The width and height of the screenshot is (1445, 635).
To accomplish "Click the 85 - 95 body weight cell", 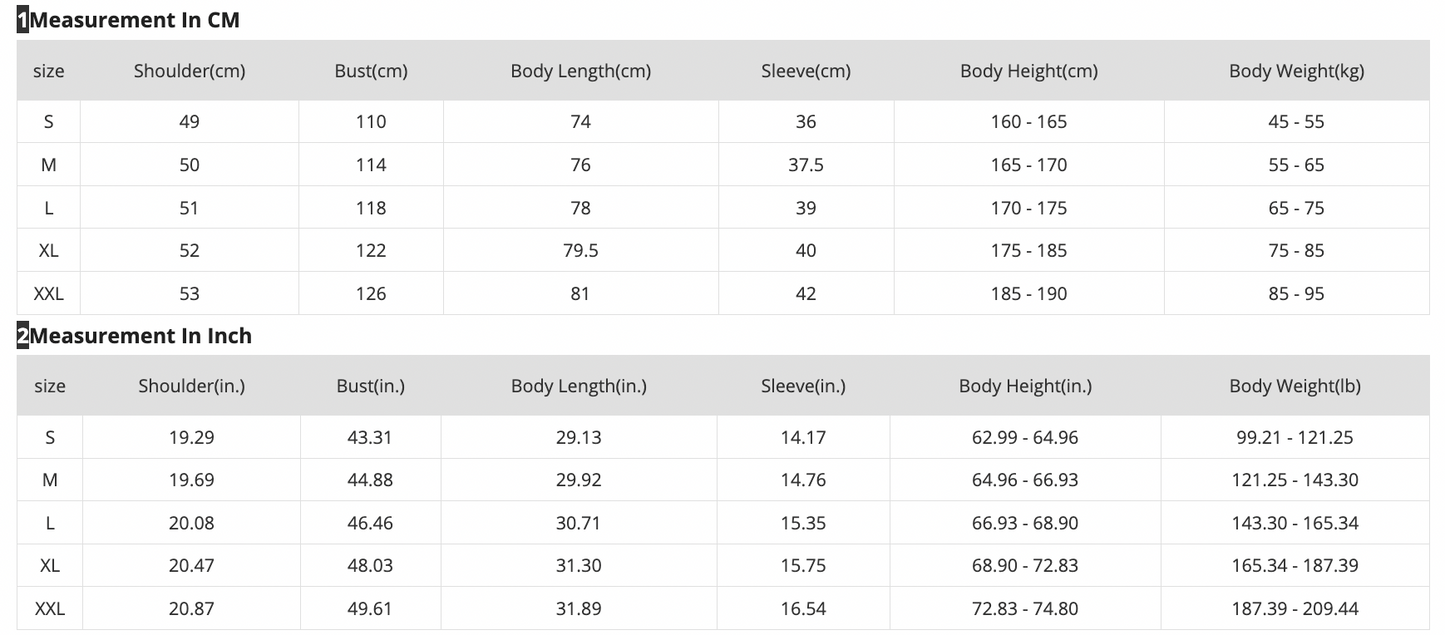I will point(1296,294).
